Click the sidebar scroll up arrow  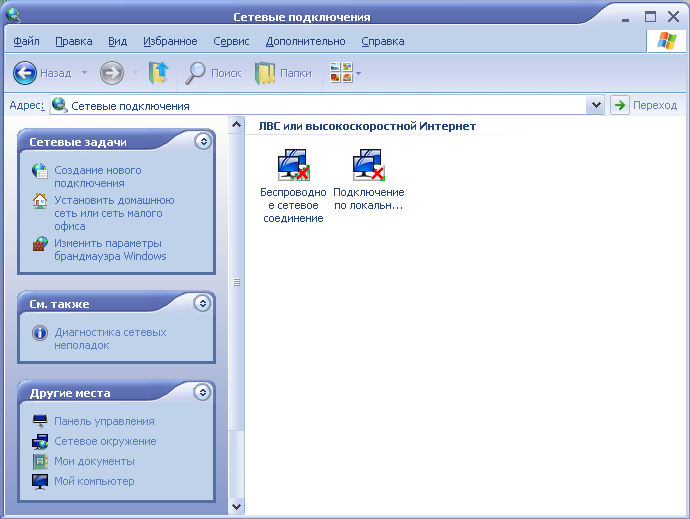click(x=236, y=125)
